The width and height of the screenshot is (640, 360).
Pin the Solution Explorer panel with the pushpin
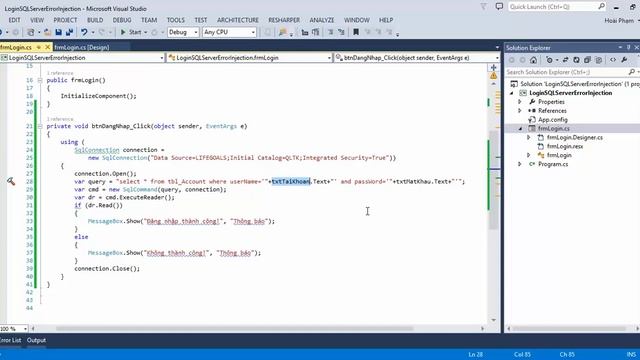[629, 47]
